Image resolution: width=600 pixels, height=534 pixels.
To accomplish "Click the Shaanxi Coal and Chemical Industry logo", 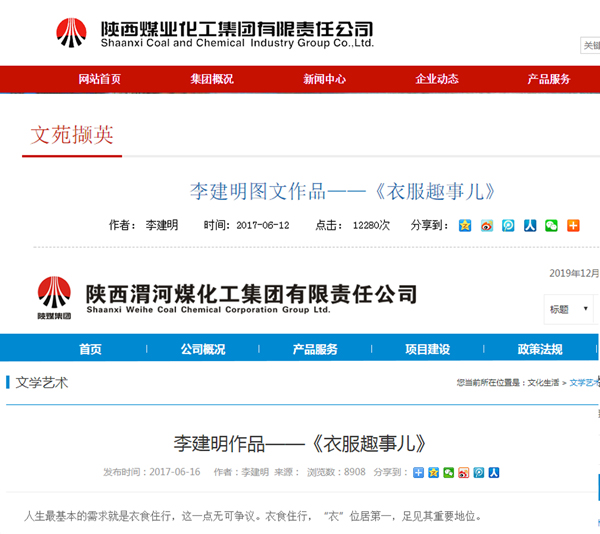I will pos(71,33).
